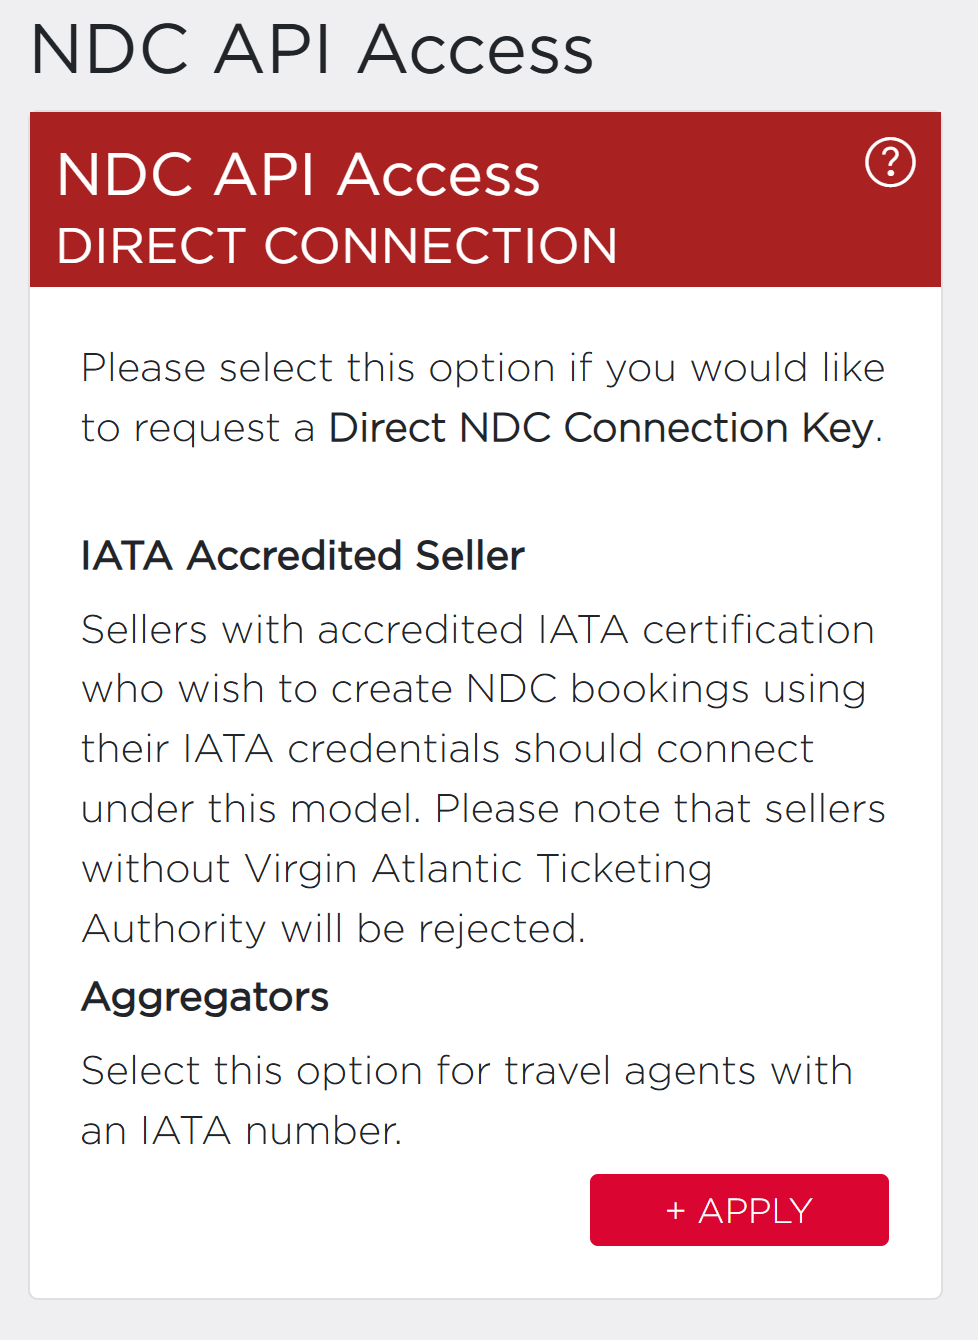Click 'Select this option for travel agents' line
Viewport: 978px width, 1340px height.
click(466, 1071)
